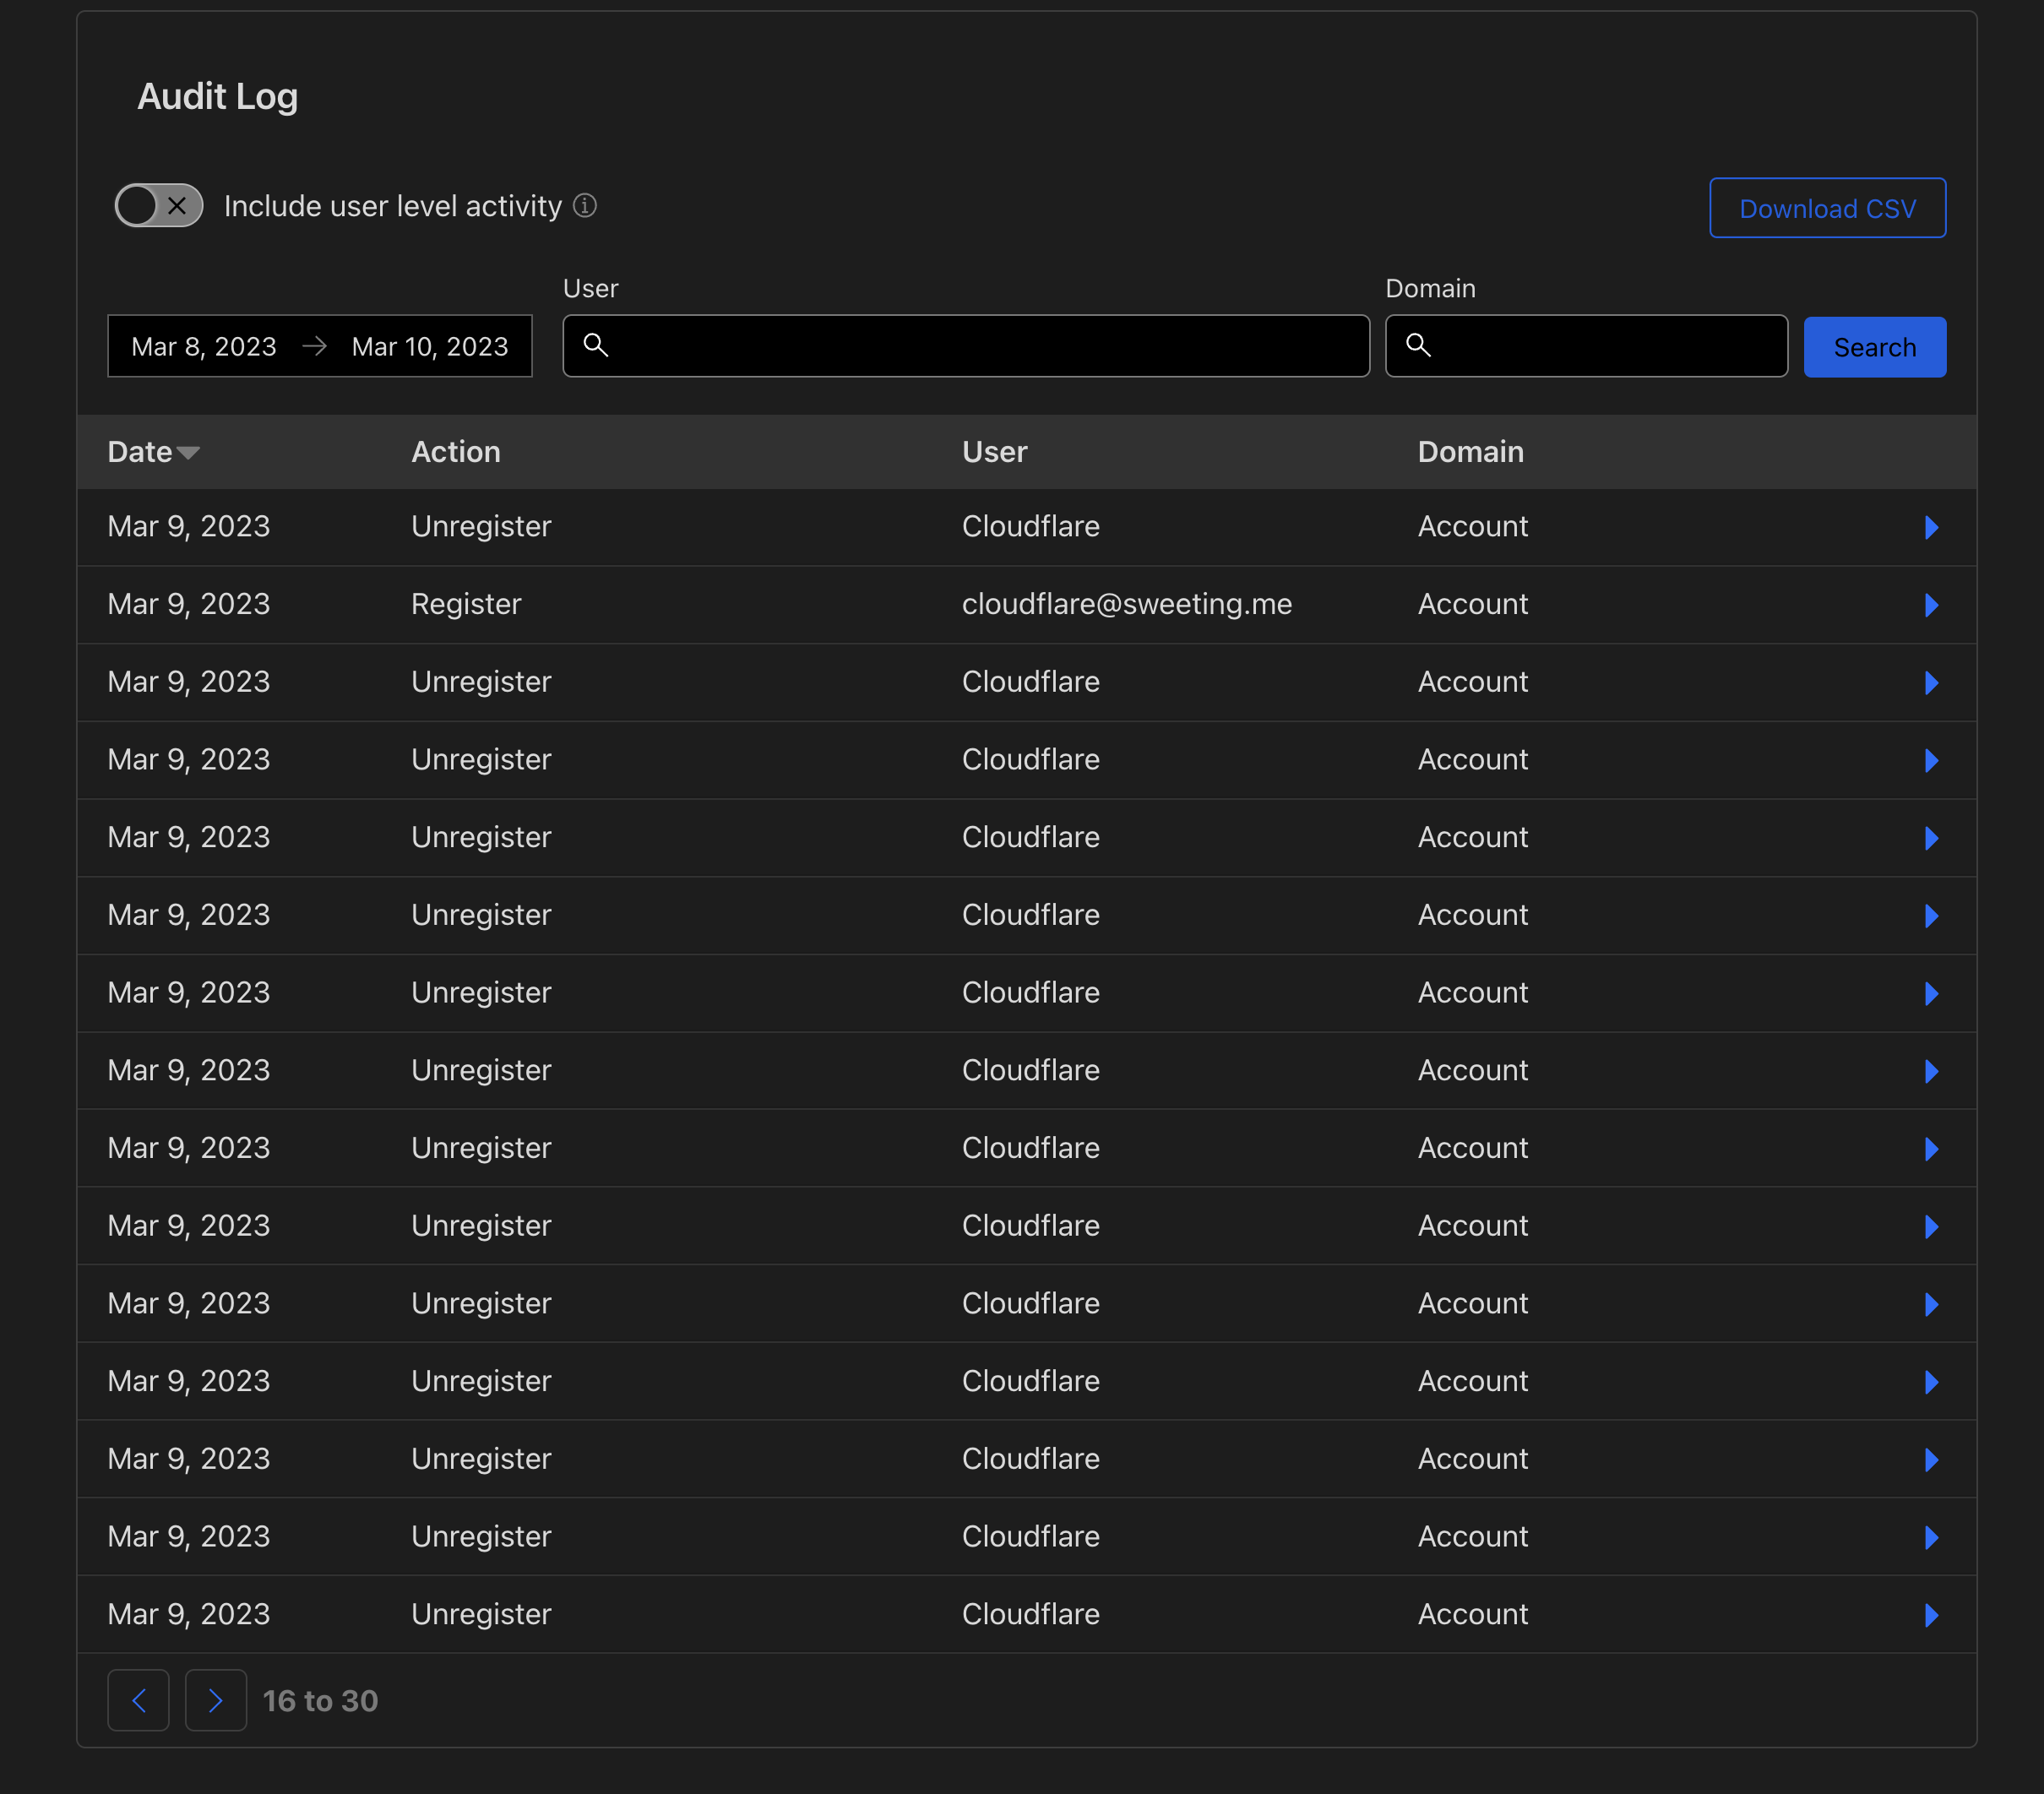Viewport: 2044px width, 1794px height.
Task: Click the Domain column header in table
Action: pyautogui.click(x=1470, y=452)
